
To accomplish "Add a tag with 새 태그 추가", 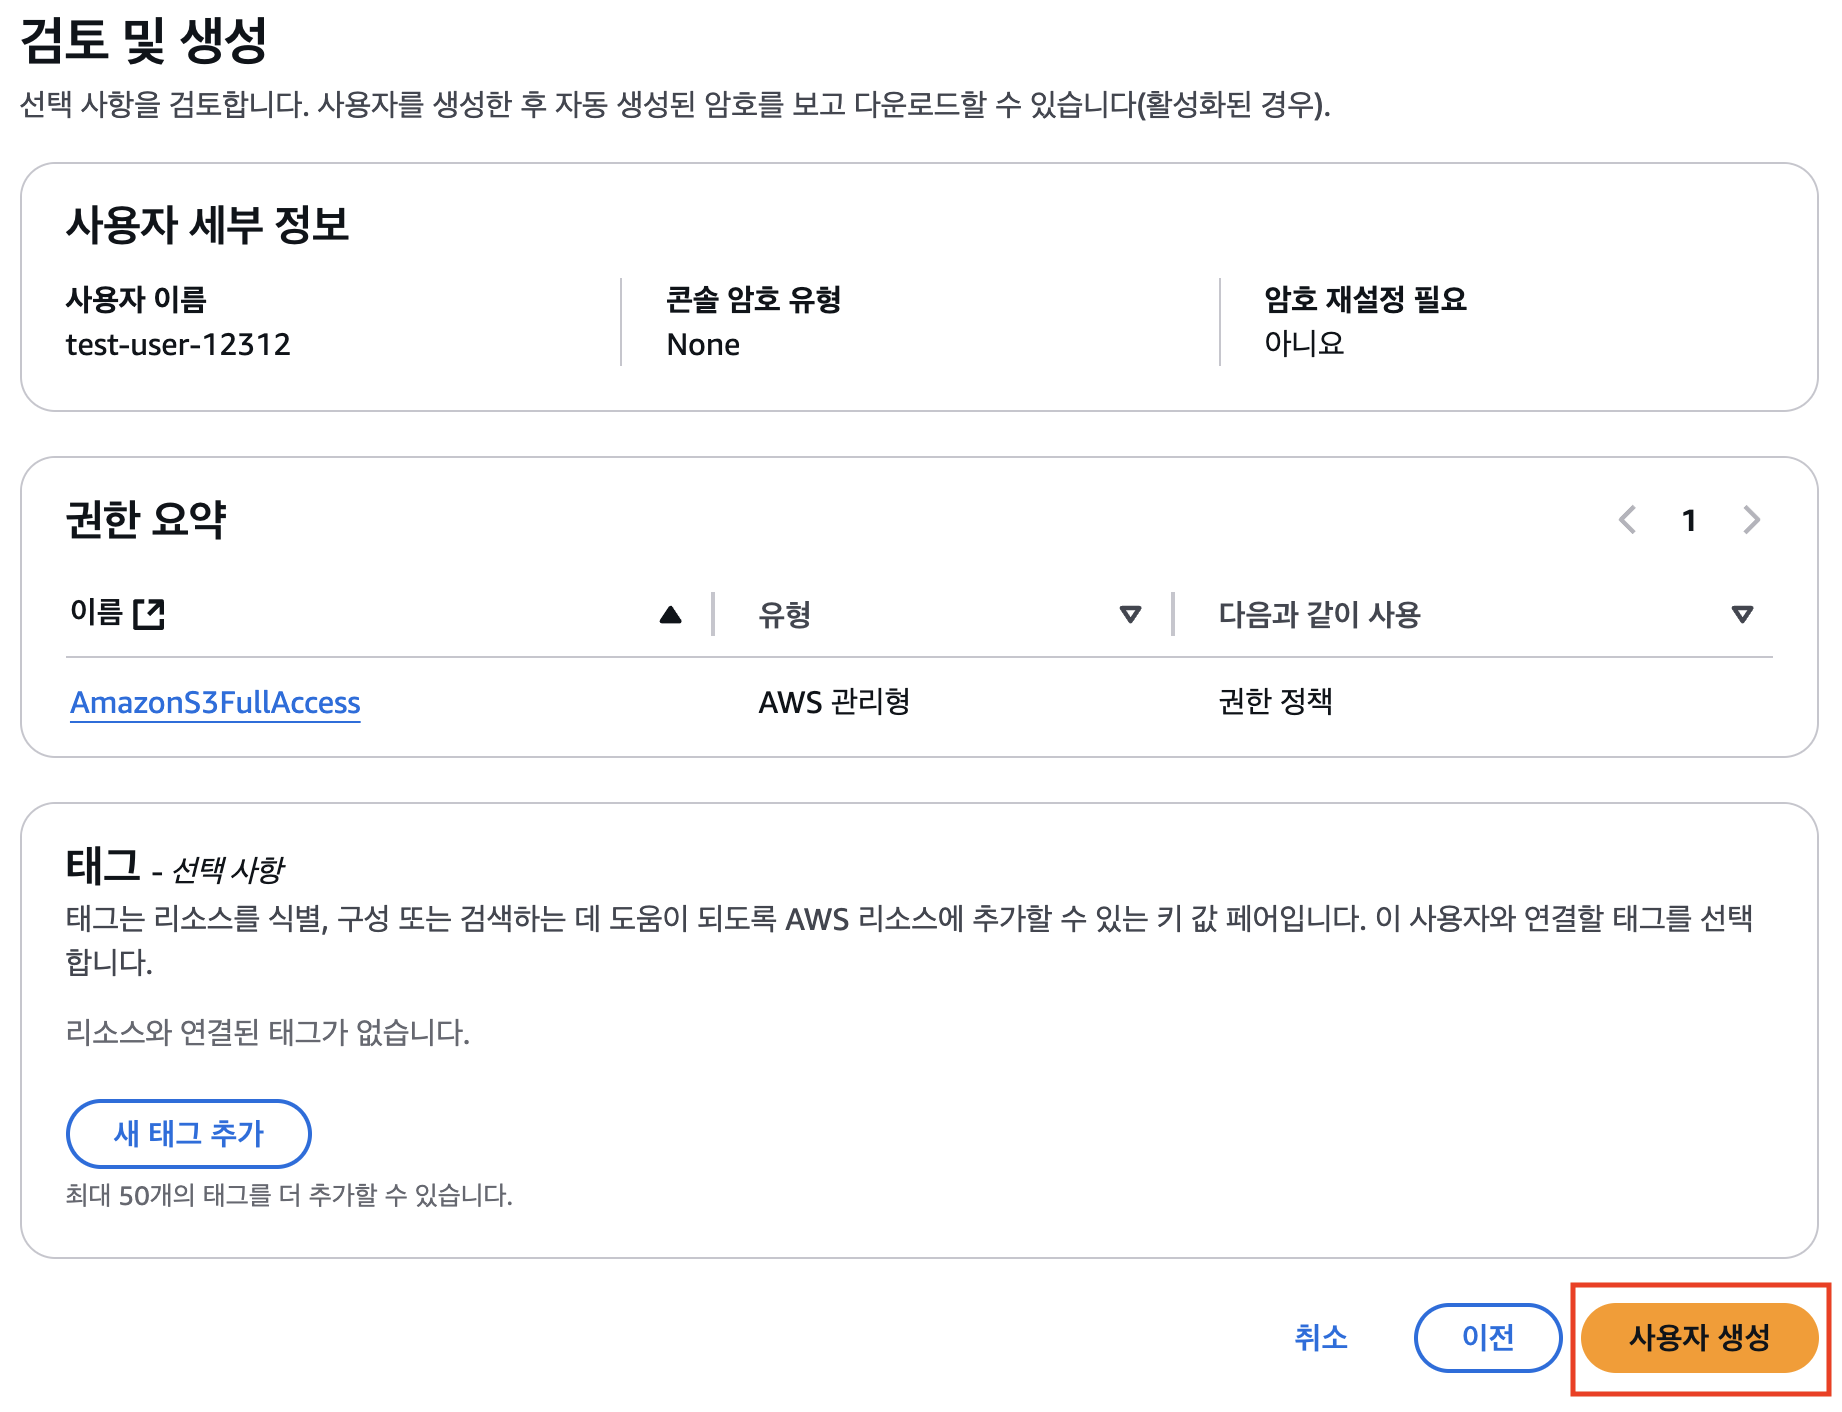I will 188,1133.
